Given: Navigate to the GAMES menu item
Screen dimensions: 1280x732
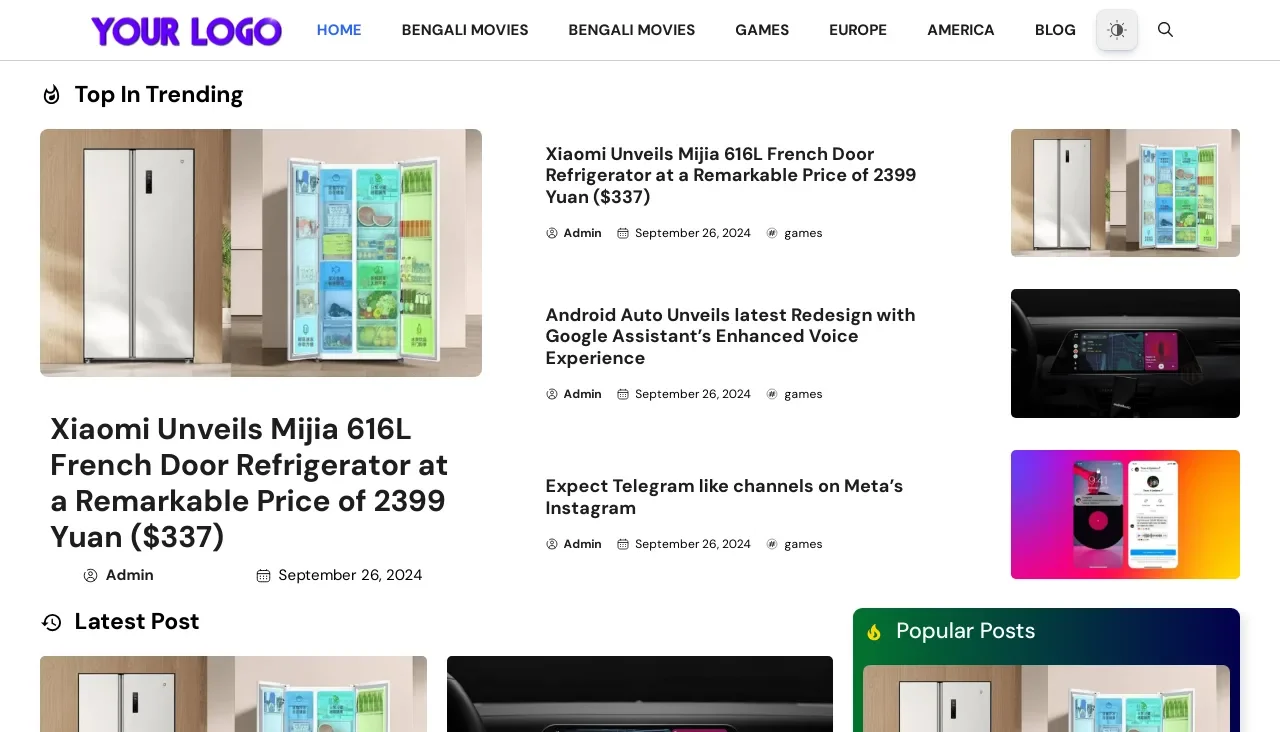Looking at the screenshot, I should pos(762,30).
